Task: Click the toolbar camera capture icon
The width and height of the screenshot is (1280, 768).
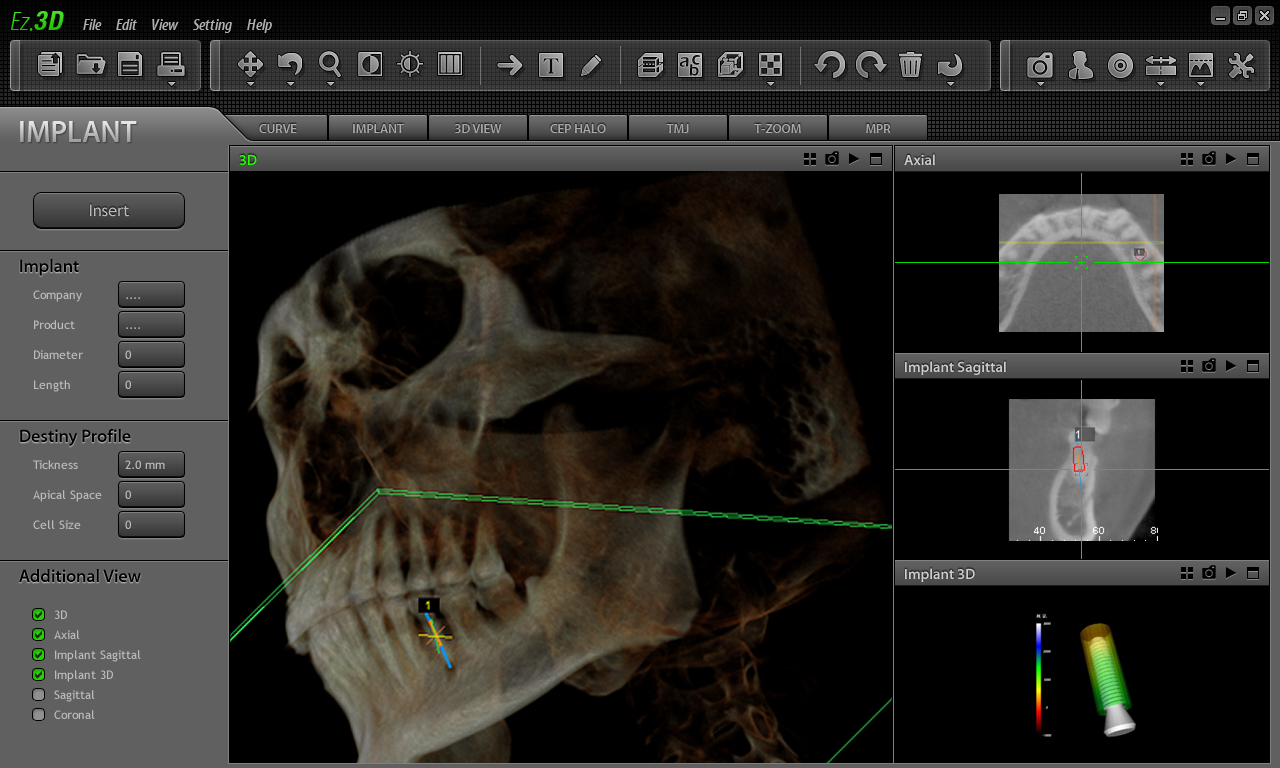Action: pyautogui.click(x=1041, y=66)
